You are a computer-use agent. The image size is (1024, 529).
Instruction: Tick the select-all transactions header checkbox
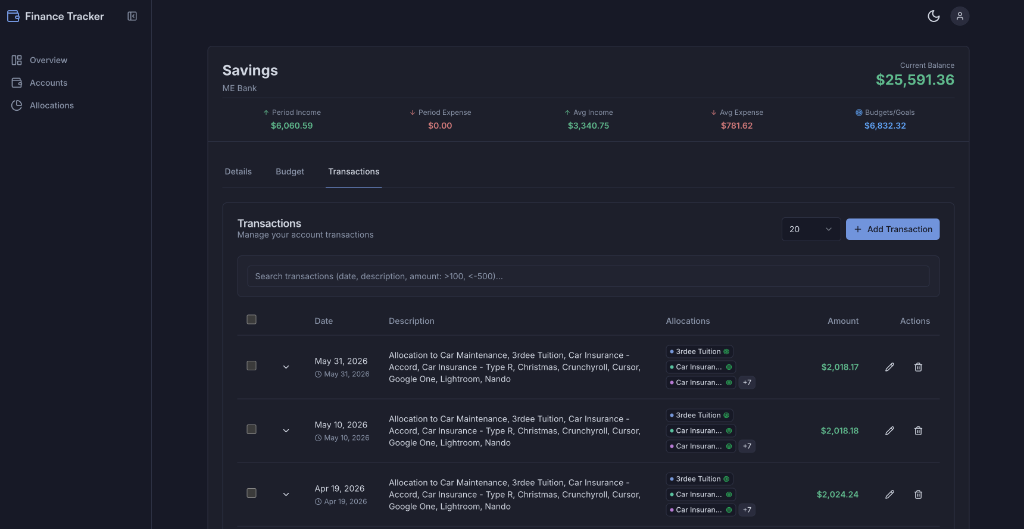click(x=251, y=319)
